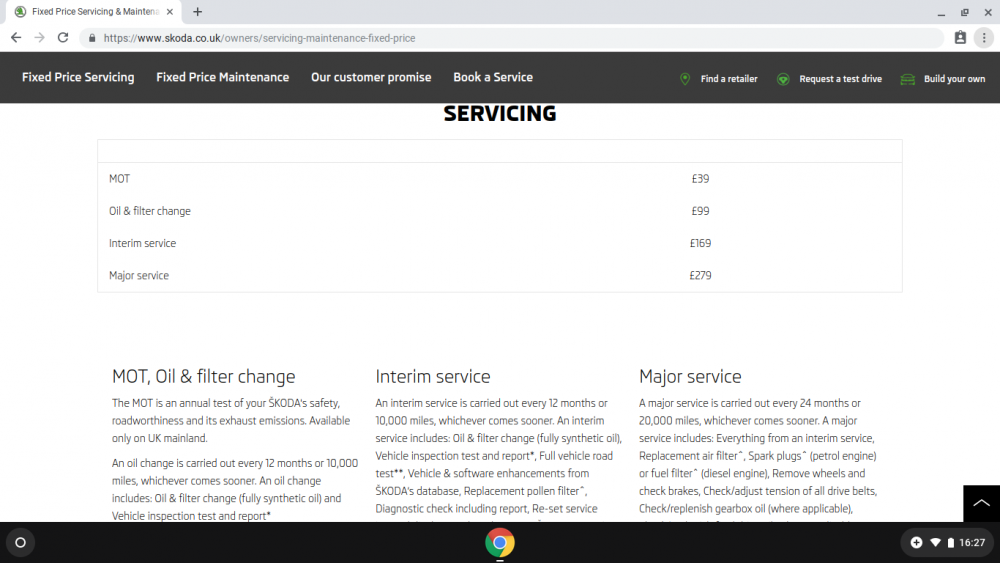Click the Find a retailer pin icon
The image size is (1000, 563).
pyautogui.click(x=684, y=78)
